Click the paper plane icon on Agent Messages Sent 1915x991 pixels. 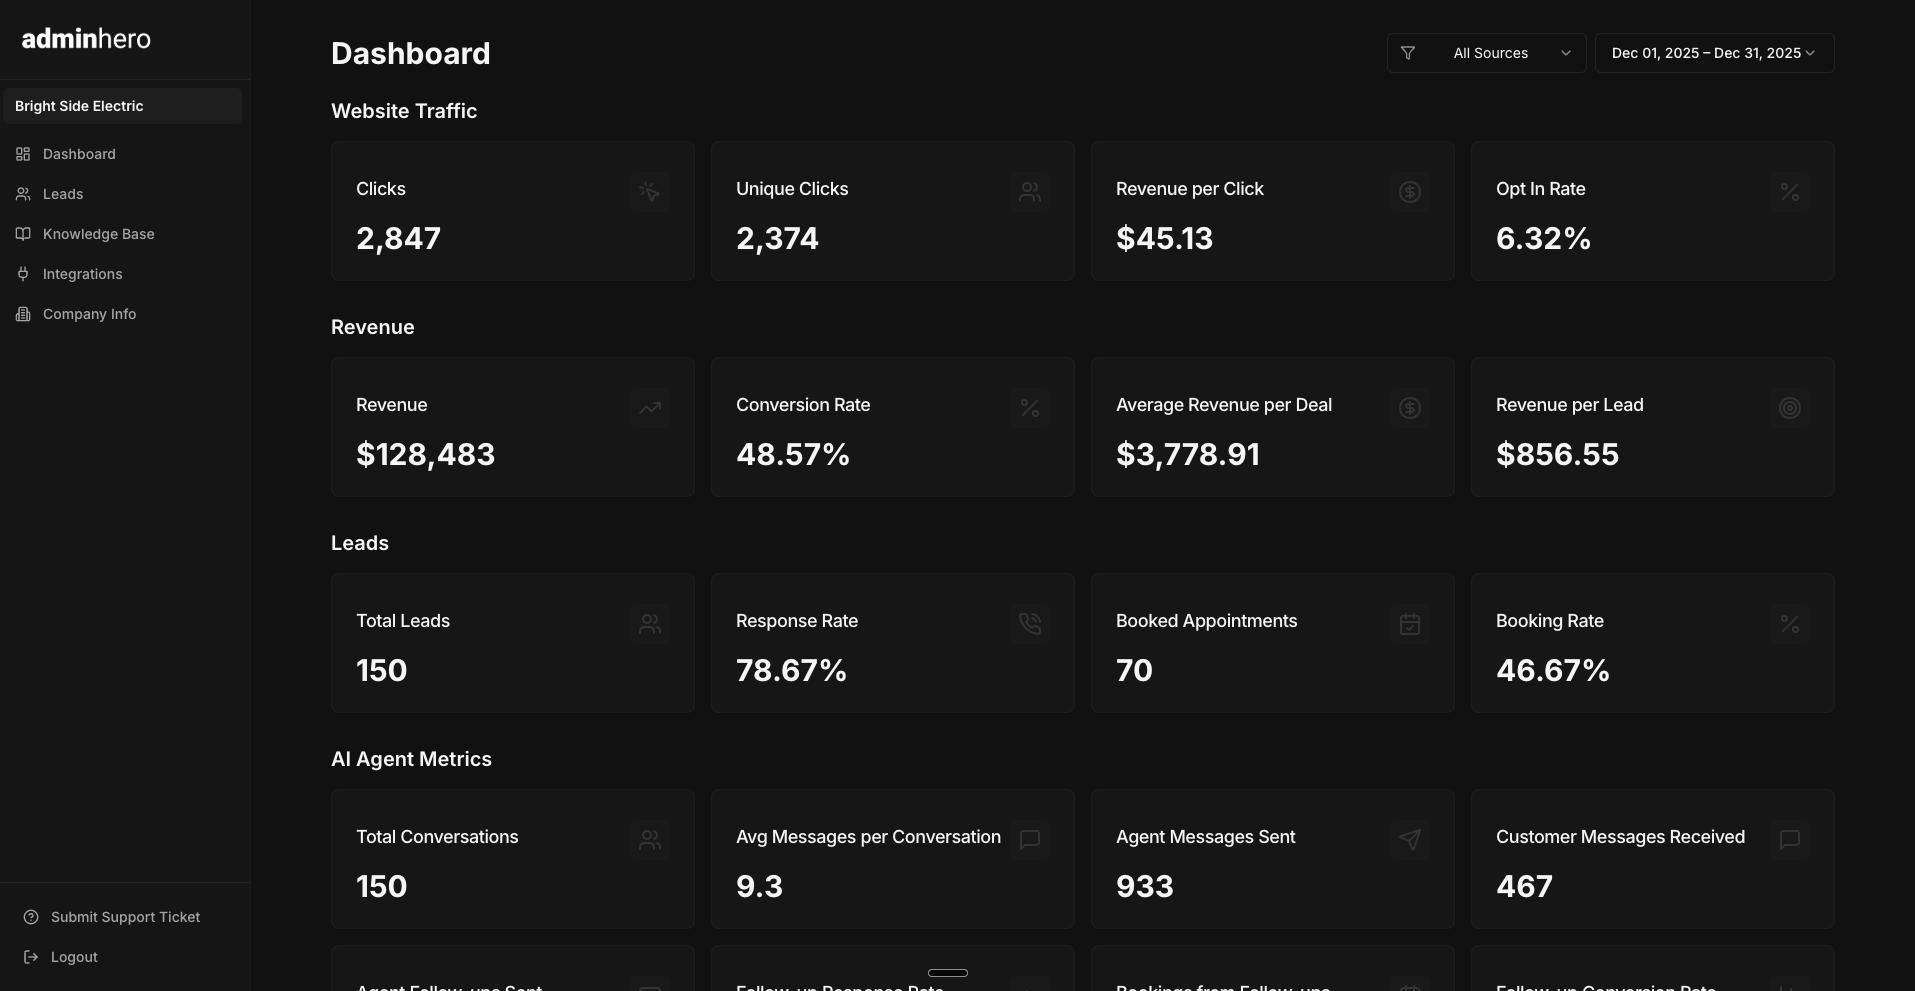[x=1409, y=839]
